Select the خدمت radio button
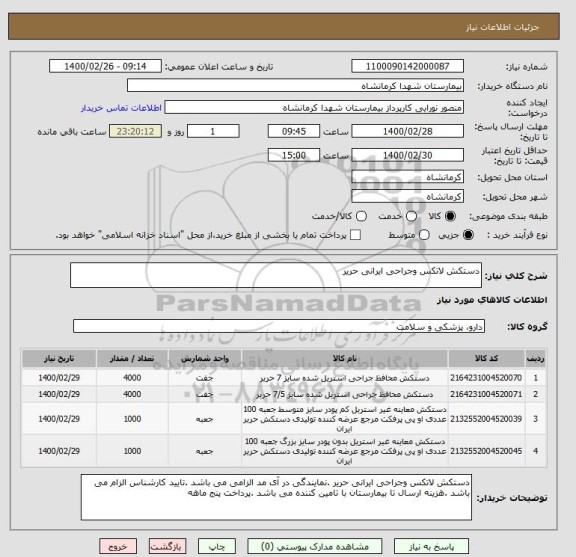The height and width of the screenshot is (557, 576). 411,216
